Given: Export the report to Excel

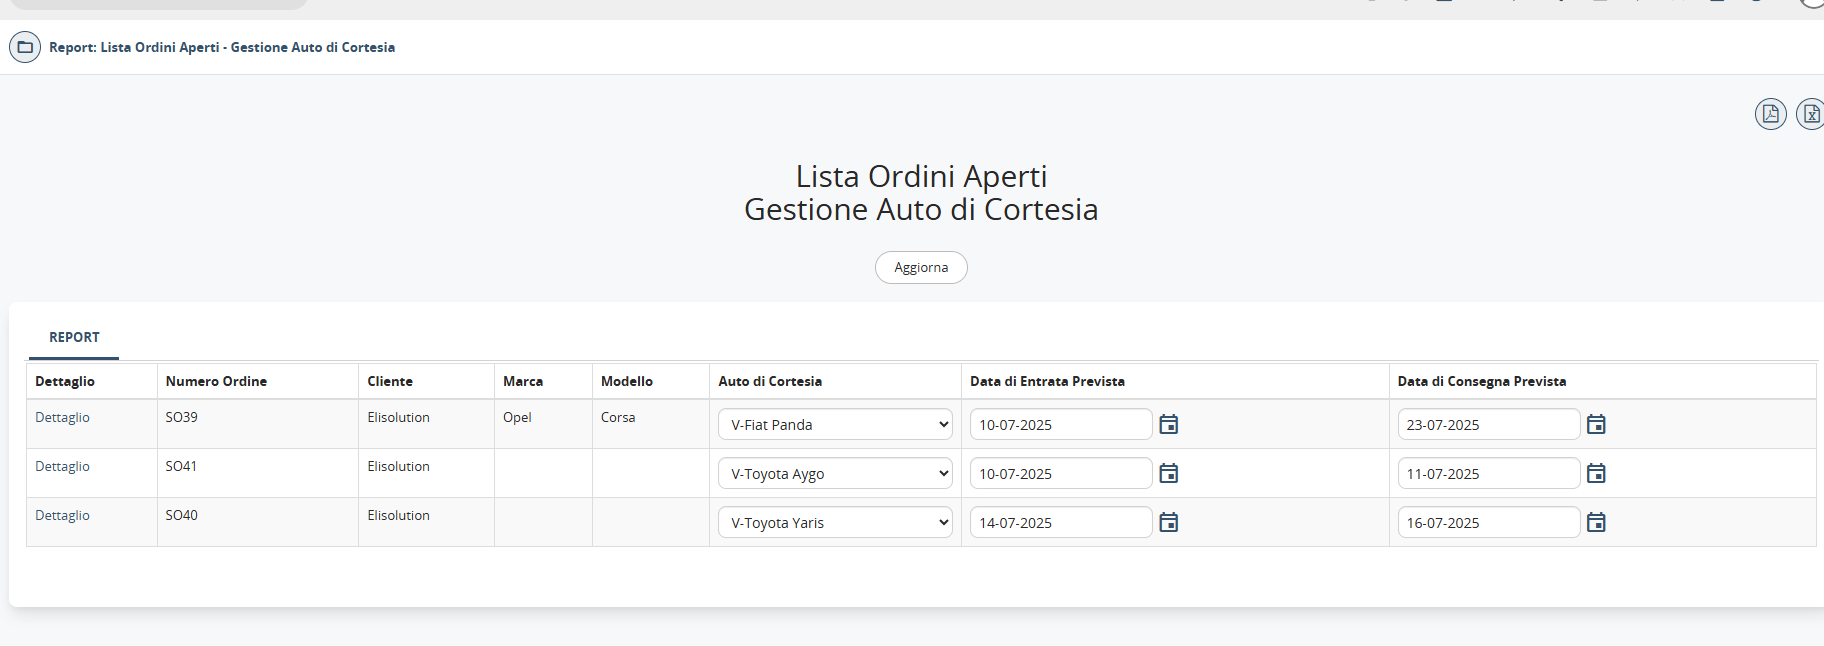Looking at the screenshot, I should (1810, 114).
